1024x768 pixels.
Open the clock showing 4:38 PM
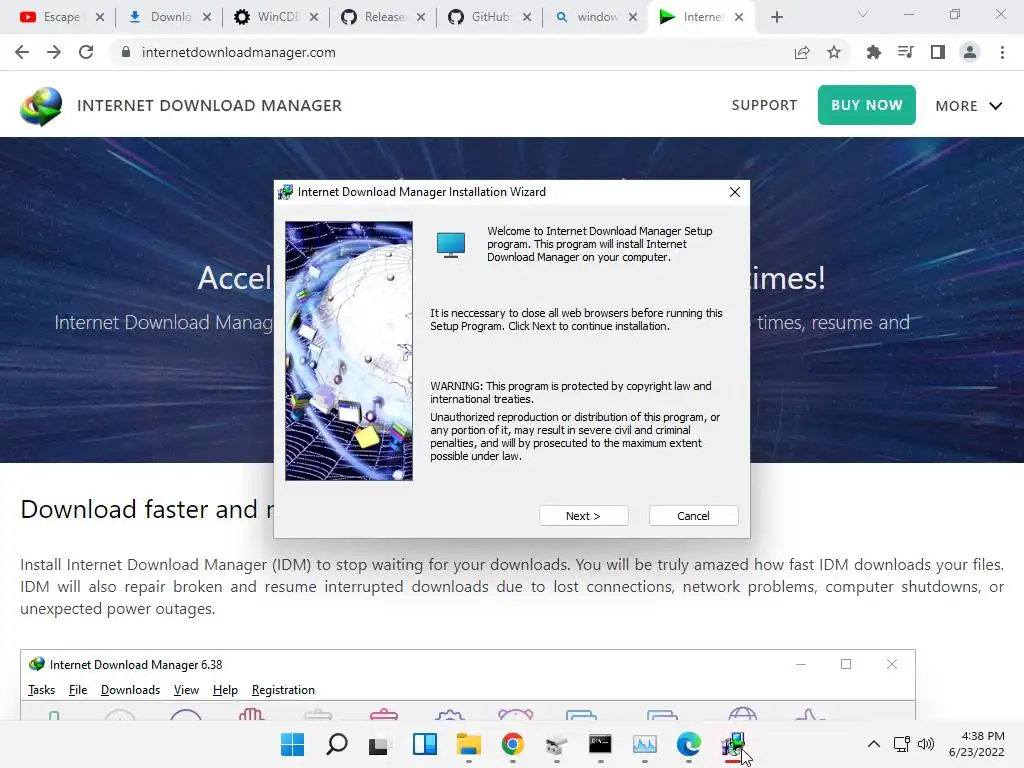pos(976,744)
